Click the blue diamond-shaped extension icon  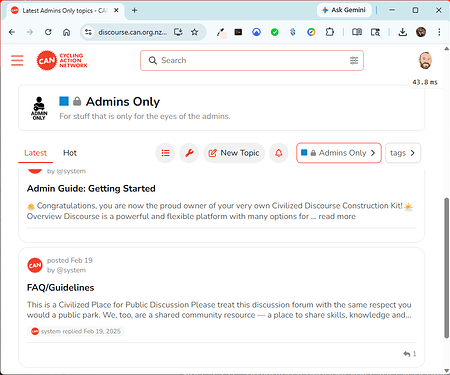[x=293, y=32]
